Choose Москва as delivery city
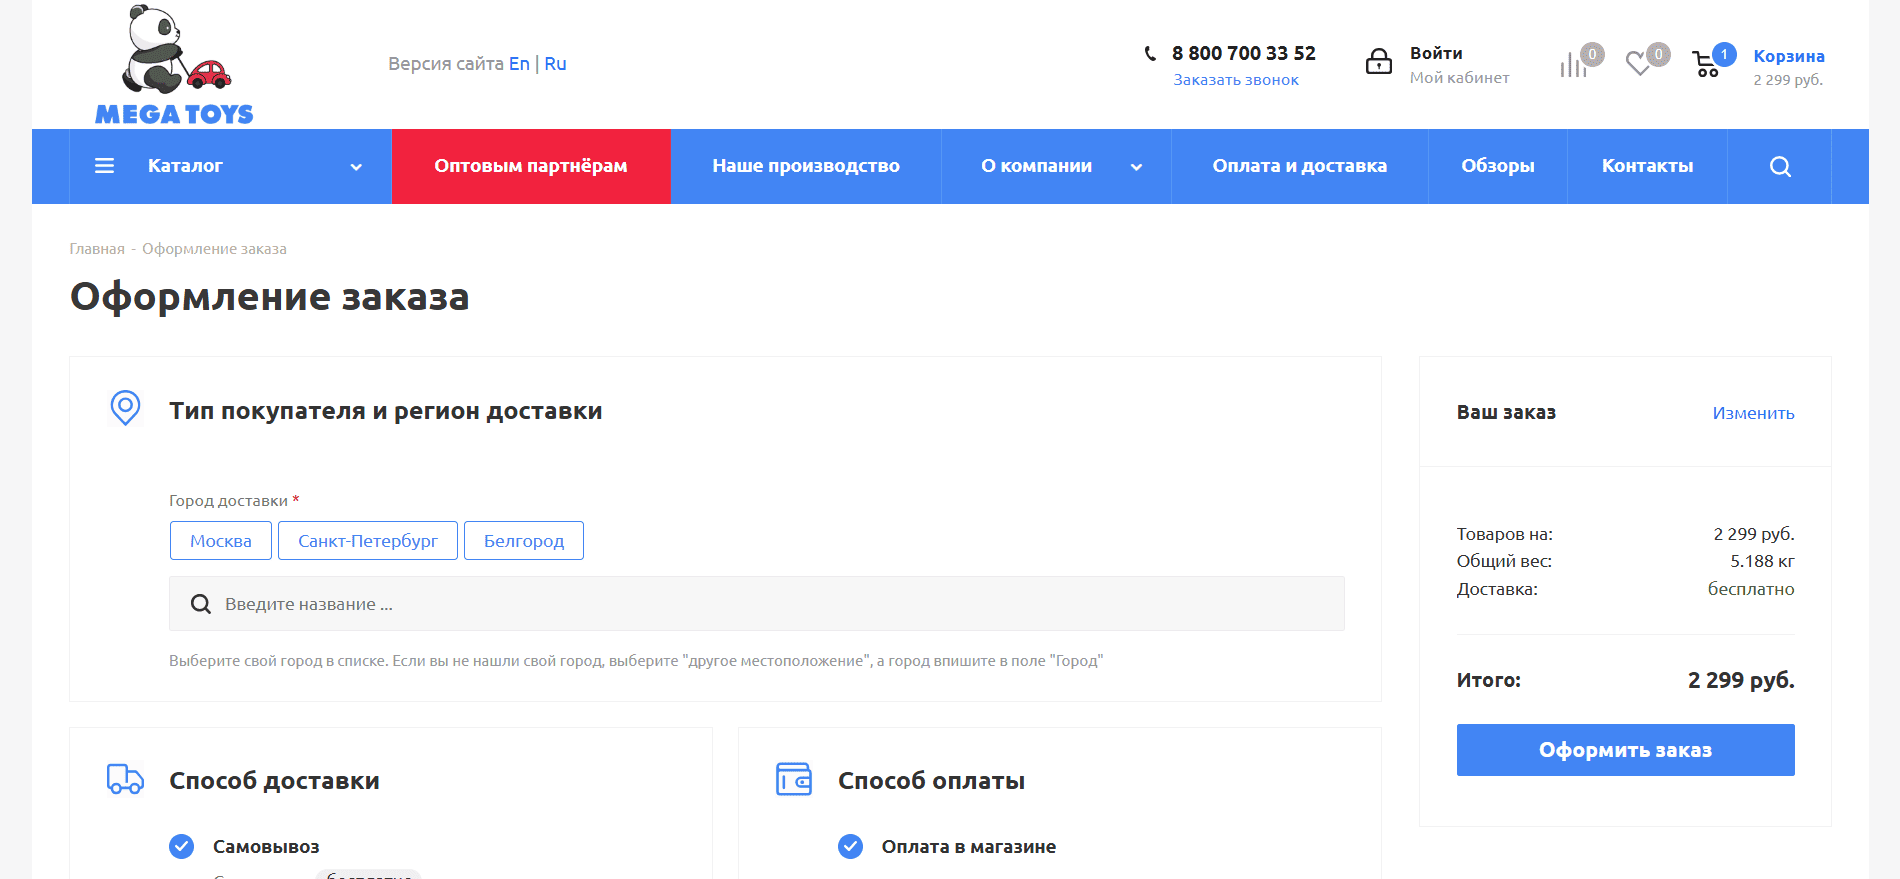Screen dimensions: 1900x879 point(221,541)
